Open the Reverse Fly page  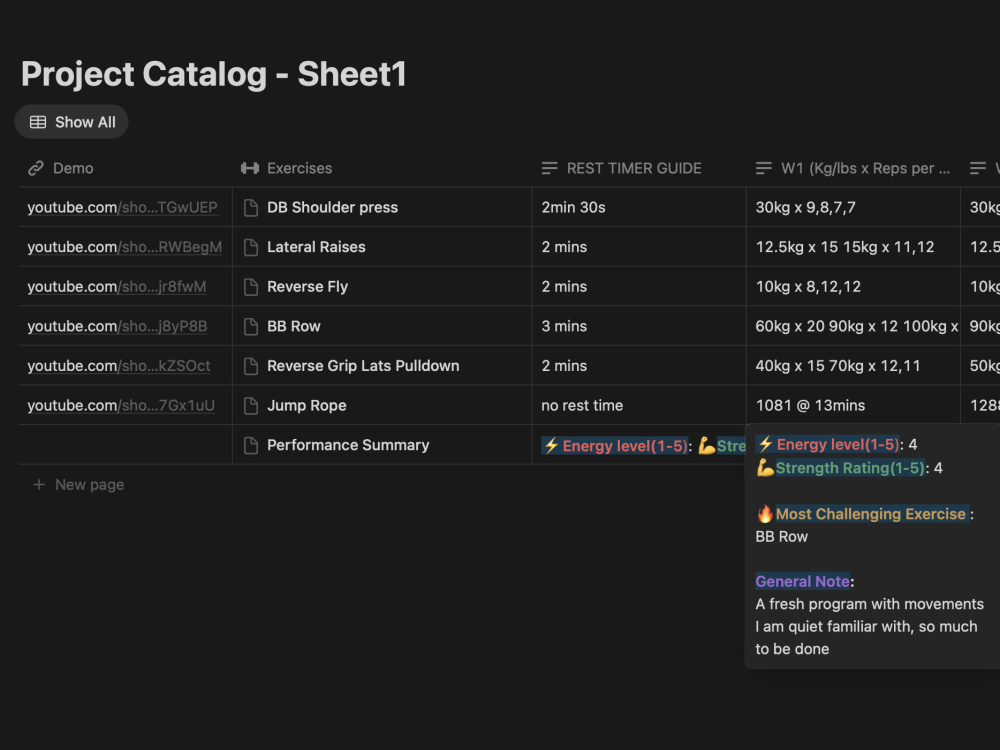307,286
